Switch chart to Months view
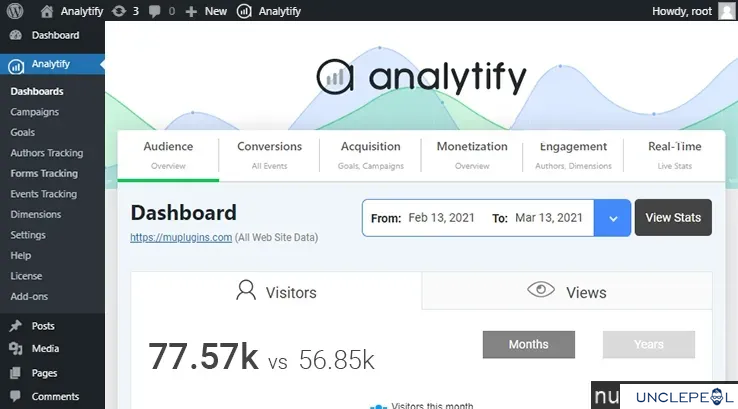 (529, 345)
